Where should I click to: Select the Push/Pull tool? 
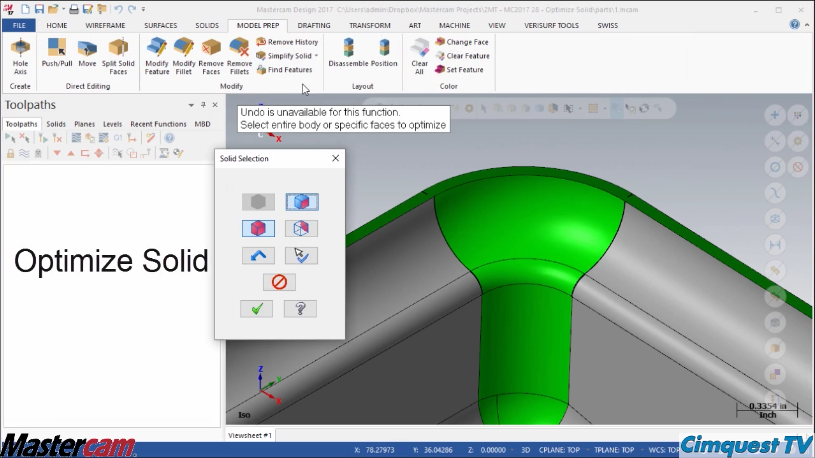57,53
